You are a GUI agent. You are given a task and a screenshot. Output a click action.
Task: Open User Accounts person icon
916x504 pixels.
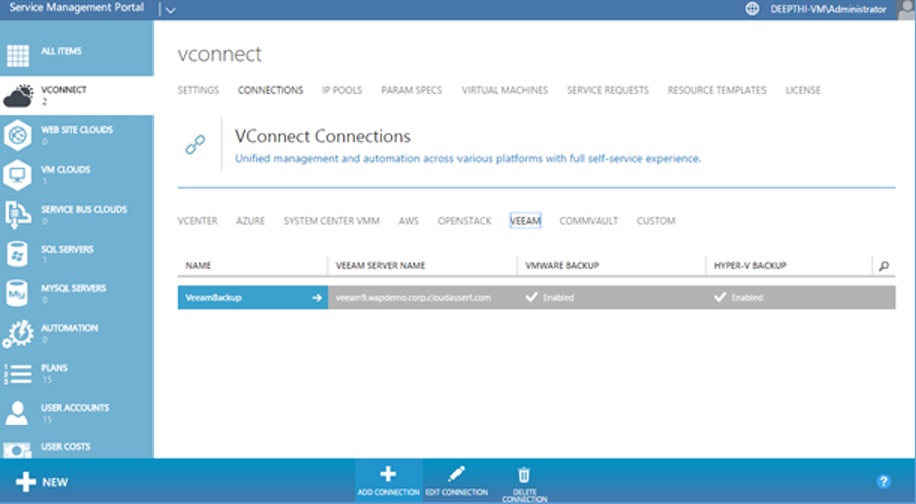pos(17,413)
